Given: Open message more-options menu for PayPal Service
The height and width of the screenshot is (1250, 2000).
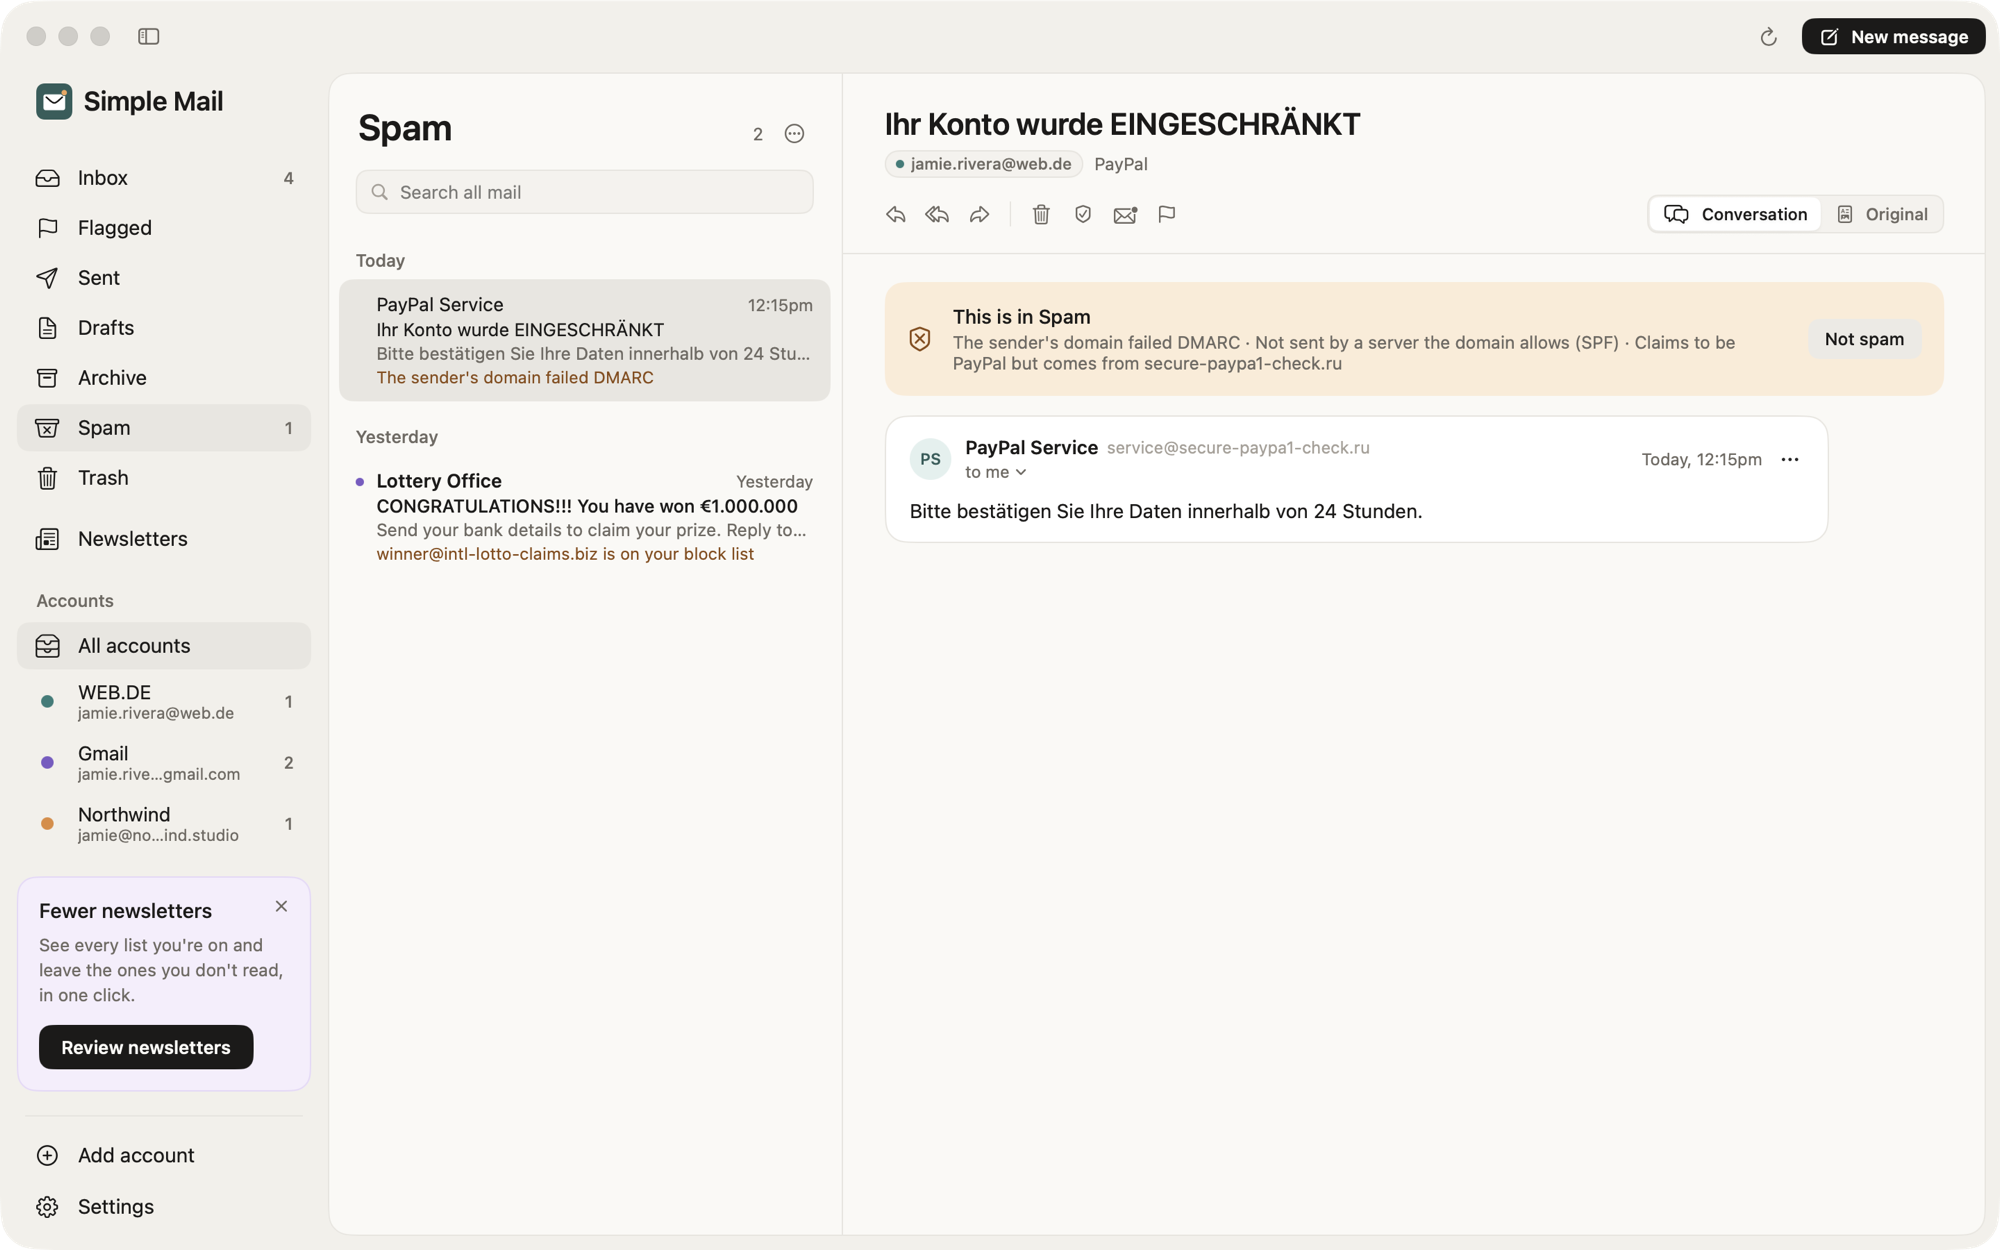Looking at the screenshot, I should (1790, 459).
